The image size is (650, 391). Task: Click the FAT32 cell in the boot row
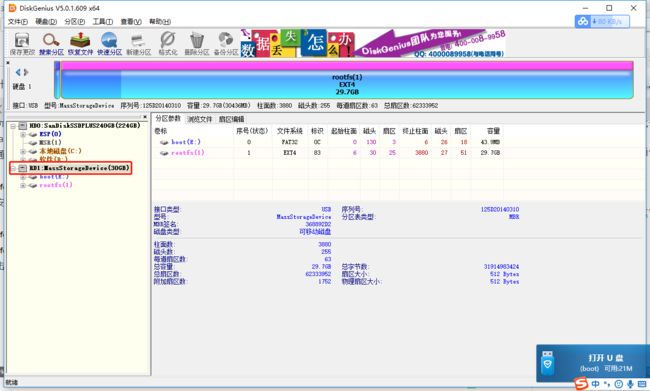pos(290,142)
